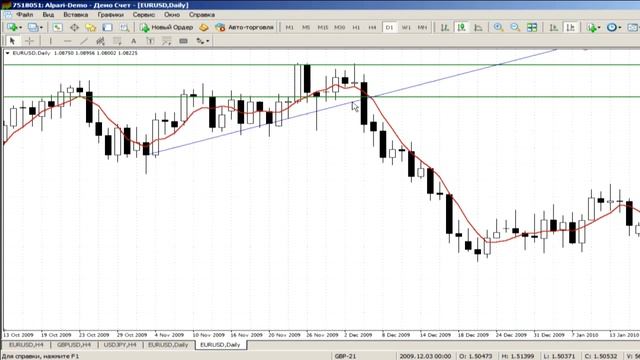Pick the Horizontal Line drawing tool

67,41
